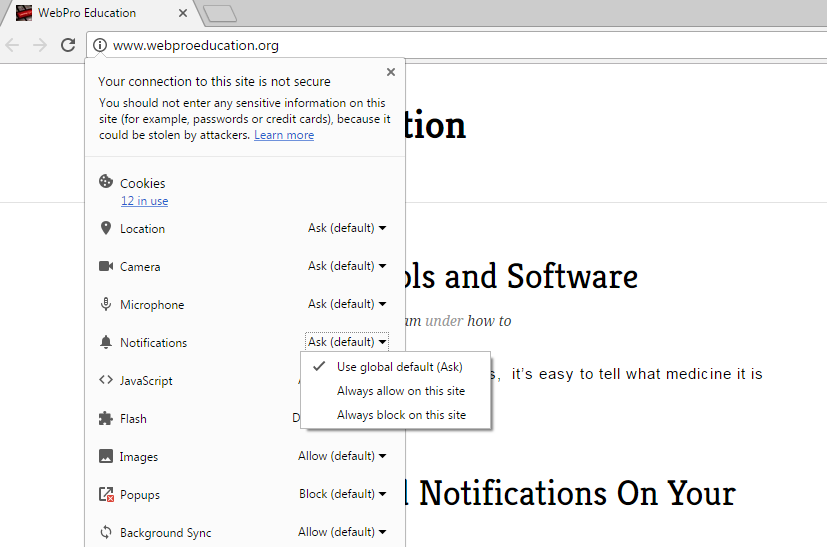Click the Location pin icon

point(106,228)
